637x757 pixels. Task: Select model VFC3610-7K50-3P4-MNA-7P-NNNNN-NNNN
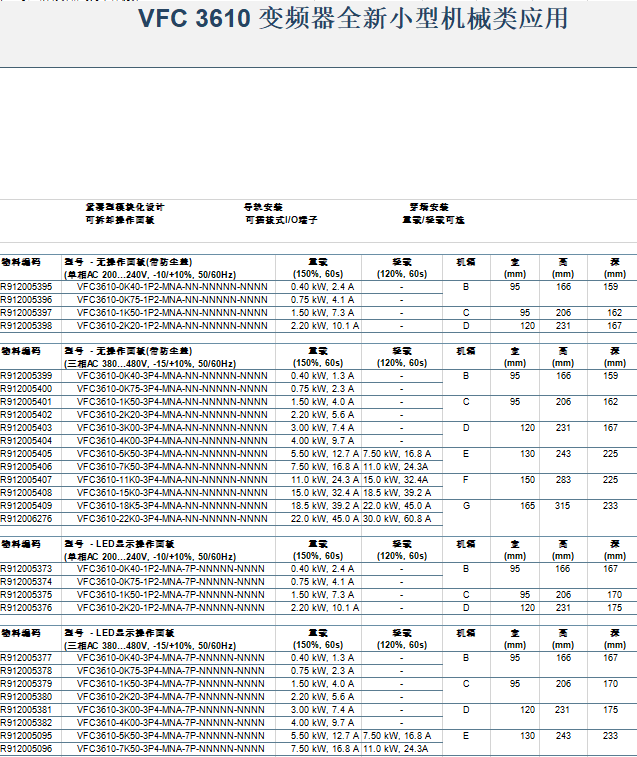pos(170,749)
